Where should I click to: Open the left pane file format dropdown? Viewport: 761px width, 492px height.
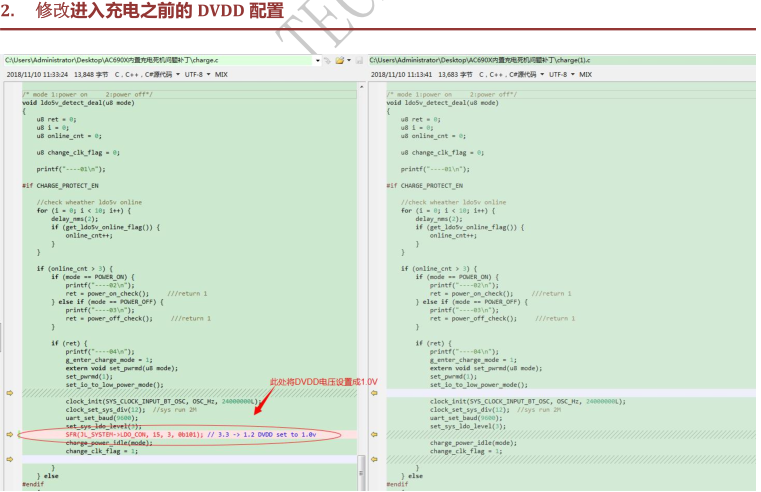point(147,74)
